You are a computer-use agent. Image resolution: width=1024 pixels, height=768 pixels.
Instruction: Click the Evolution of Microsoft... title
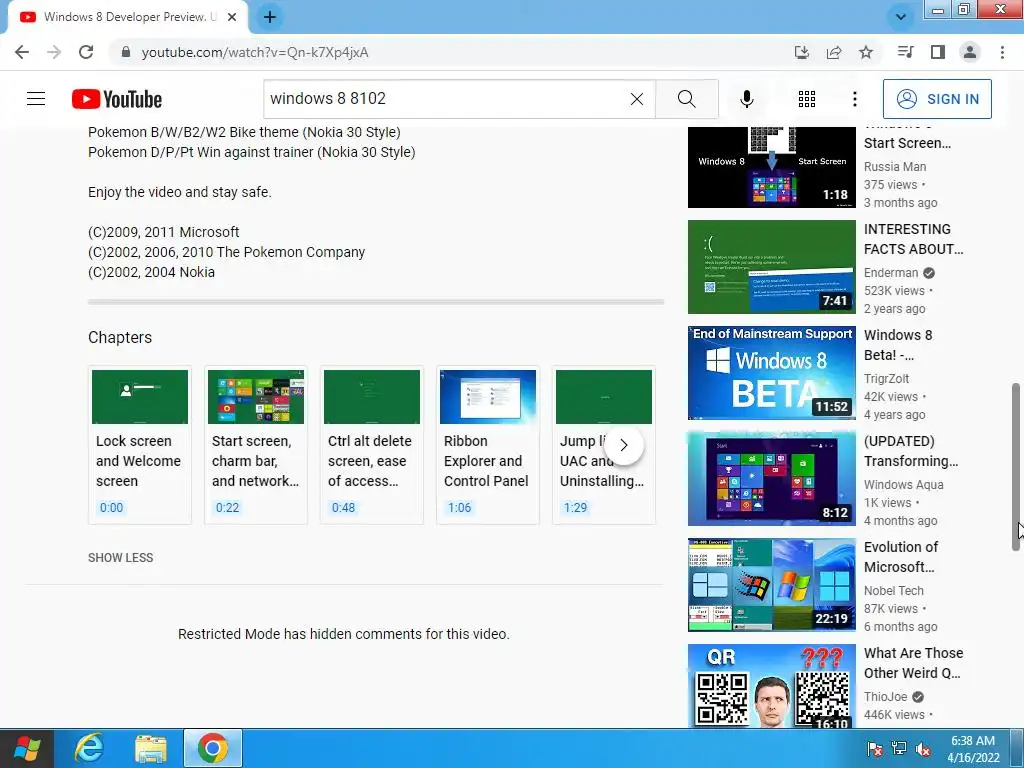pos(901,557)
